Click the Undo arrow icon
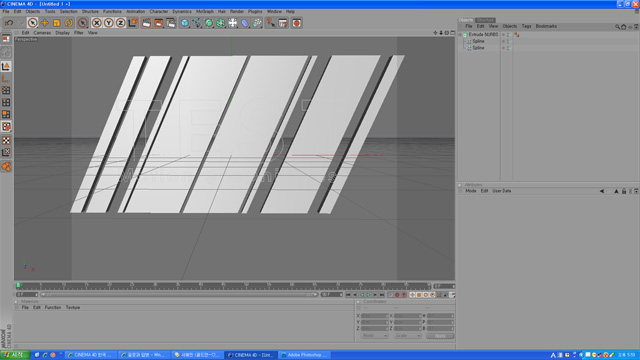This screenshot has height=360, width=640. 9,23
